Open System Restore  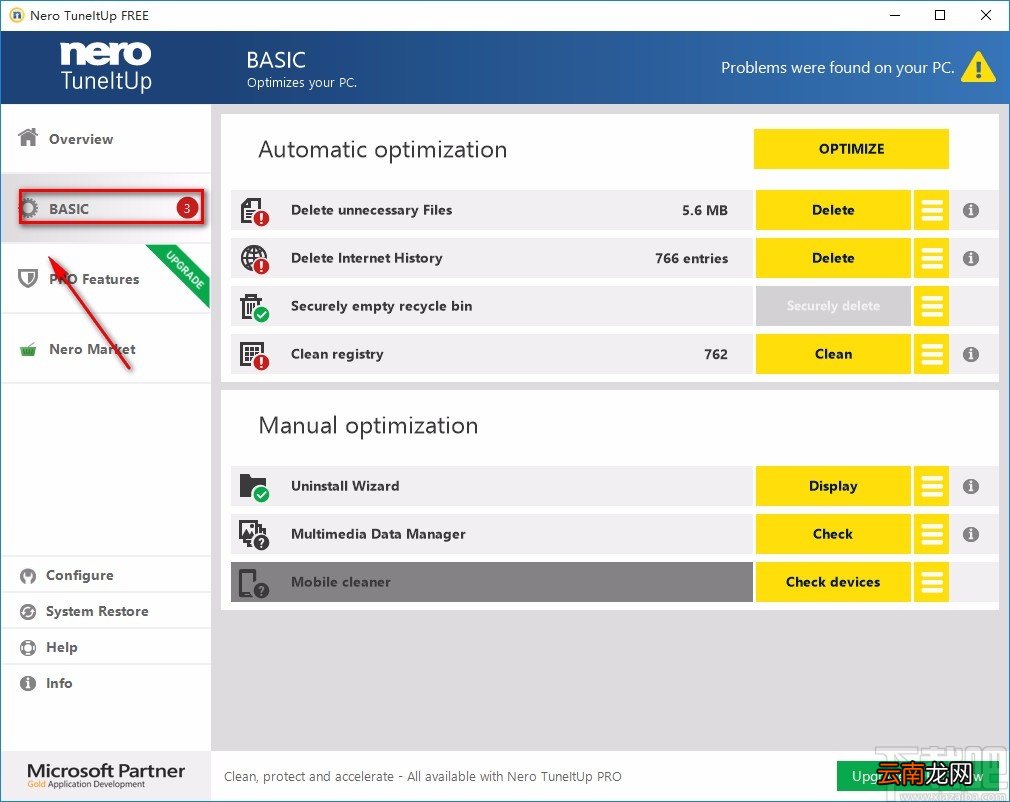click(x=106, y=611)
